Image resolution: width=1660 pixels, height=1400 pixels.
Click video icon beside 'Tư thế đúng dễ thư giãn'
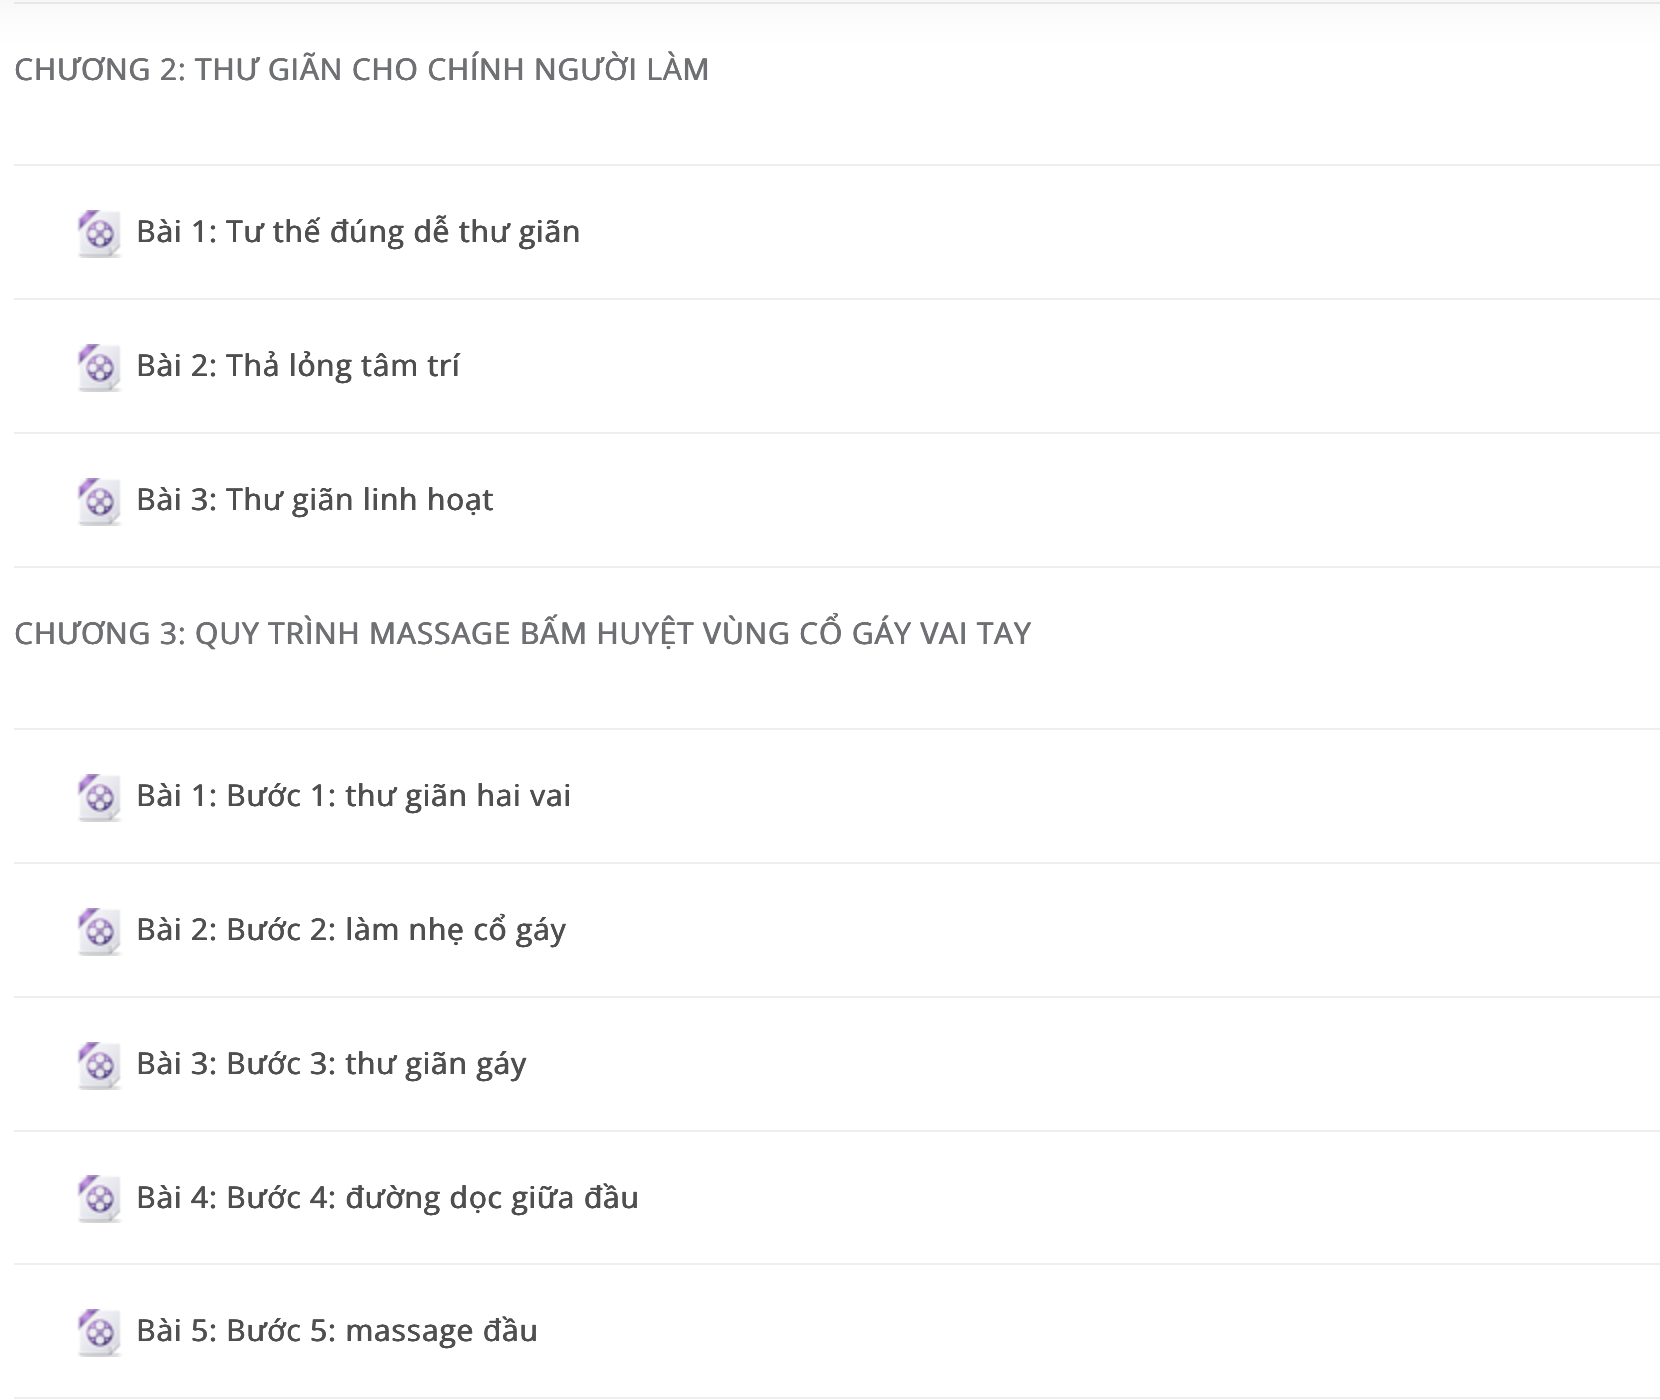[x=99, y=233]
